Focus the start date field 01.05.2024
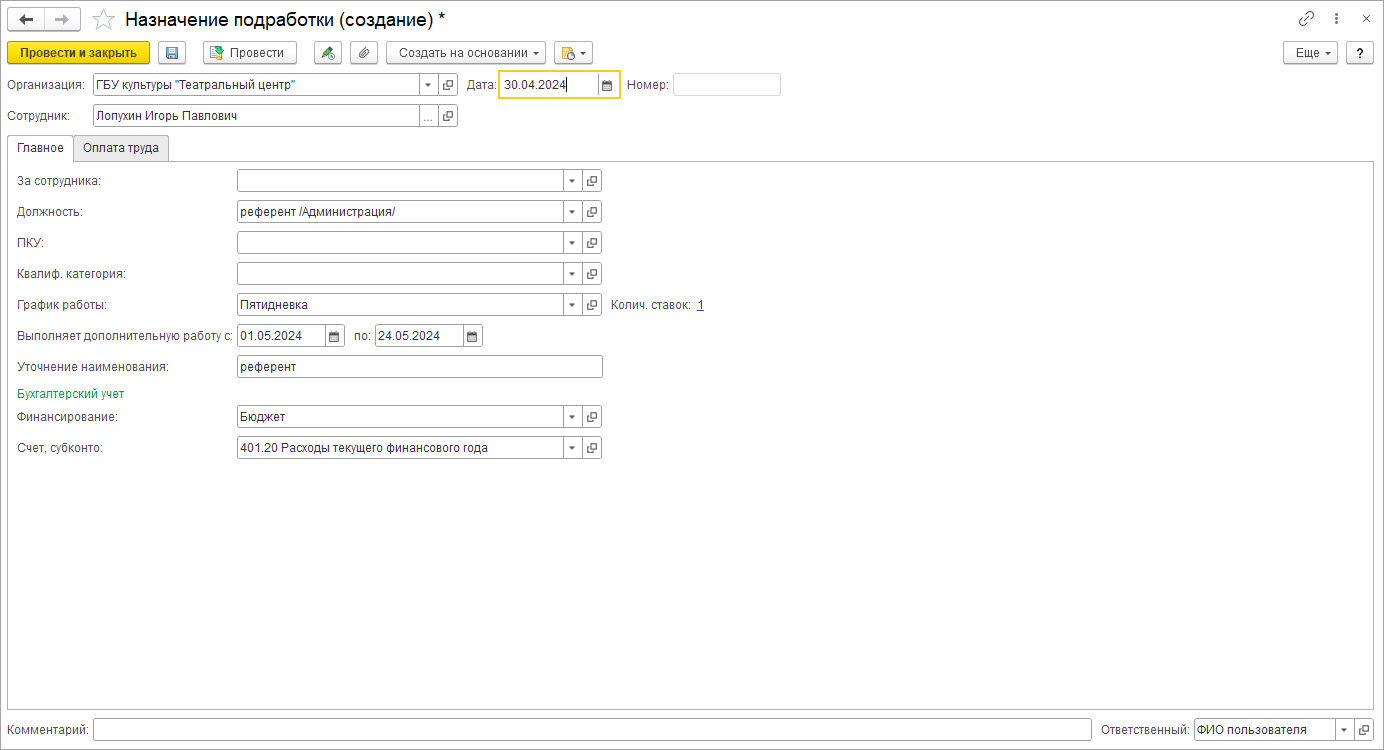Viewport: 1384px width, 750px height. [281, 336]
